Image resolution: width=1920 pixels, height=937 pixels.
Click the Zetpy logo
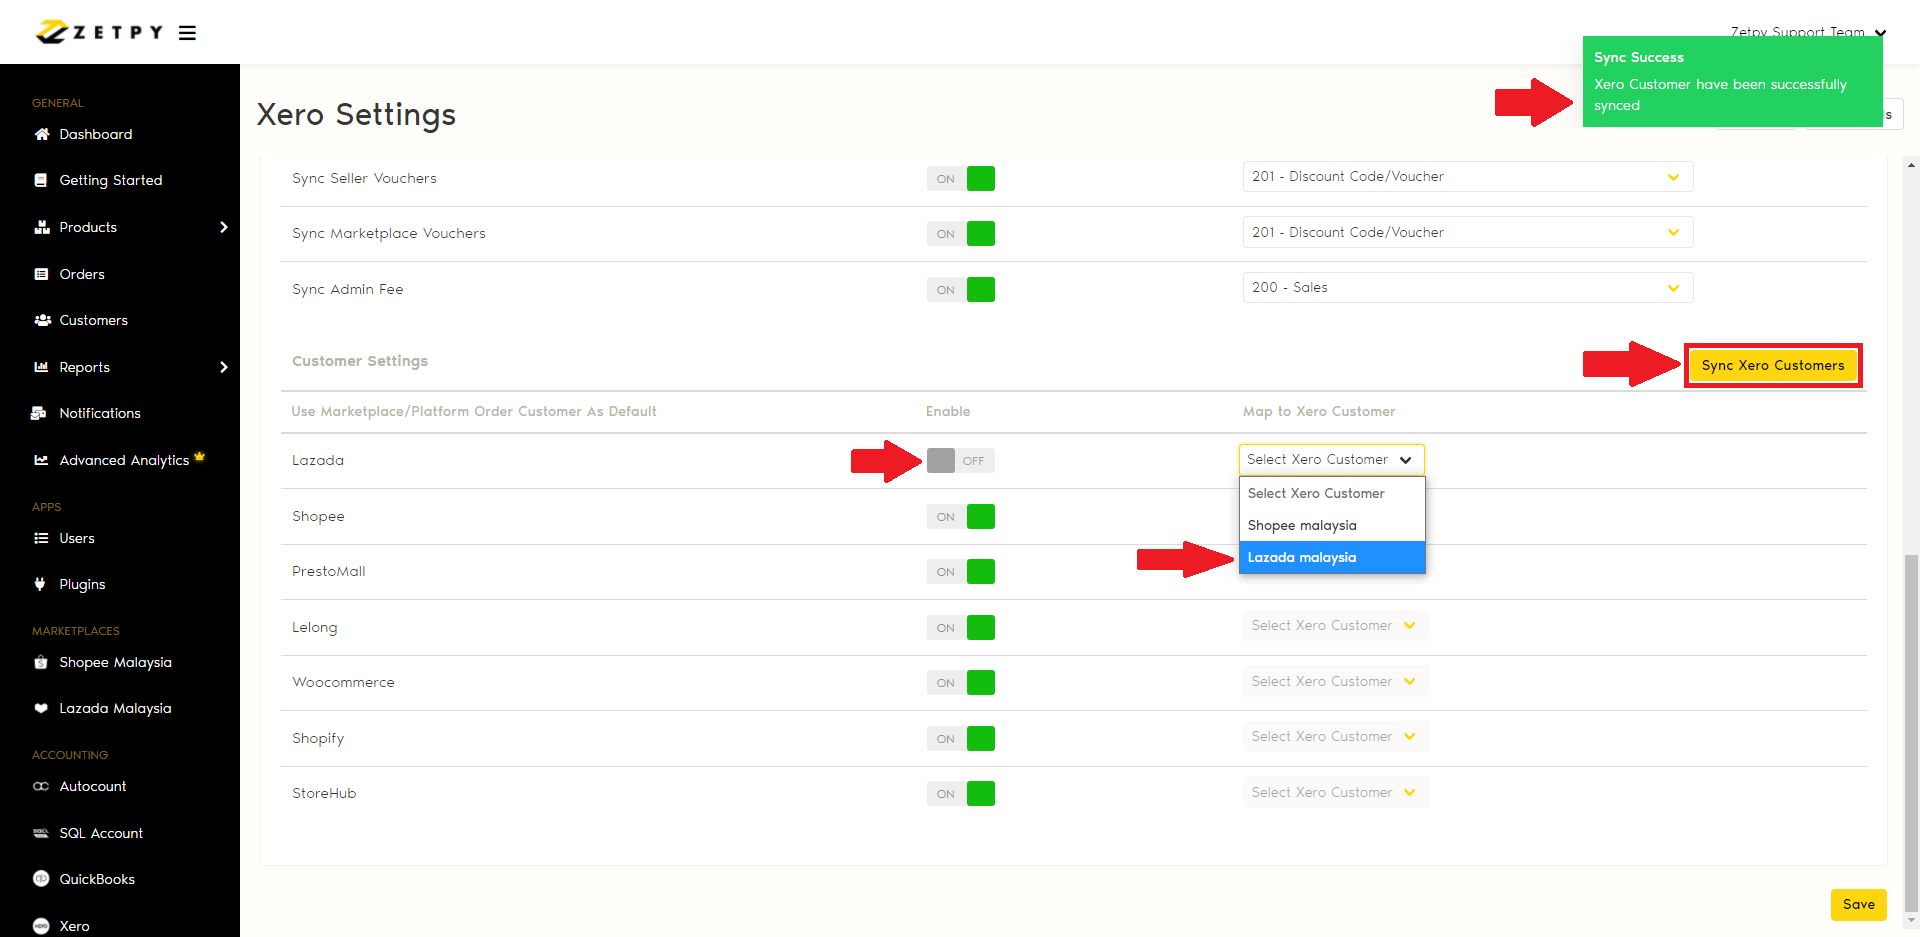tap(99, 32)
